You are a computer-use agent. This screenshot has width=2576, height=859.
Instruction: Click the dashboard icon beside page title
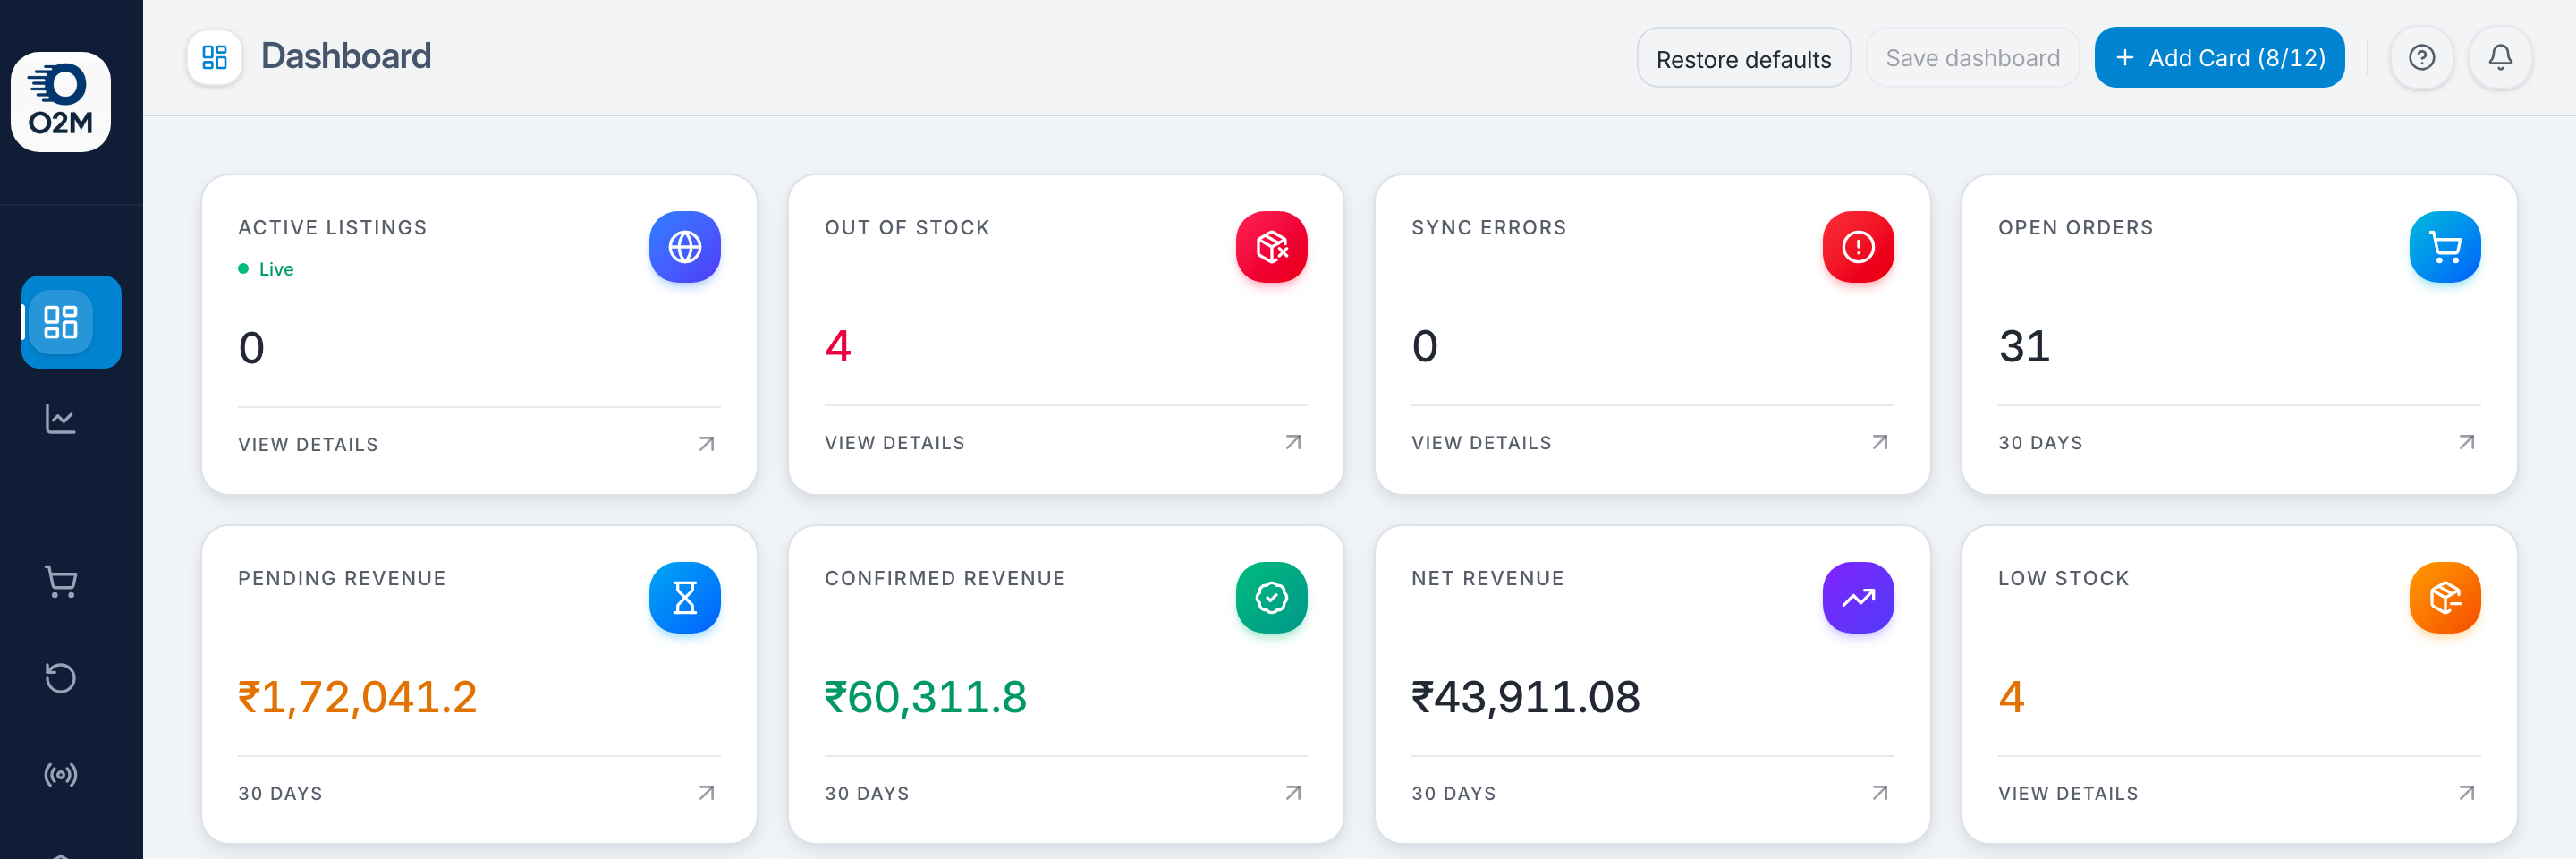pyautogui.click(x=215, y=57)
